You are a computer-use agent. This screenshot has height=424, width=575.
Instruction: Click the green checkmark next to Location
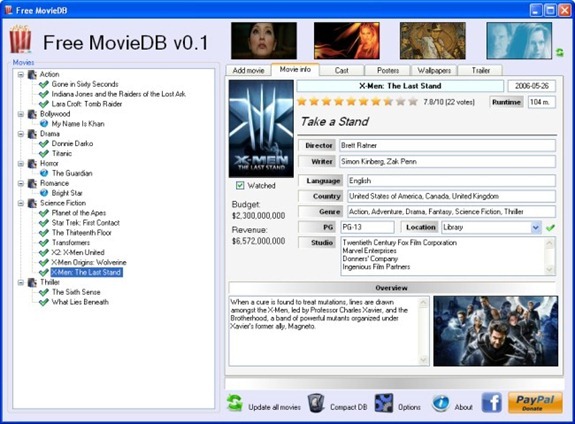tap(550, 228)
